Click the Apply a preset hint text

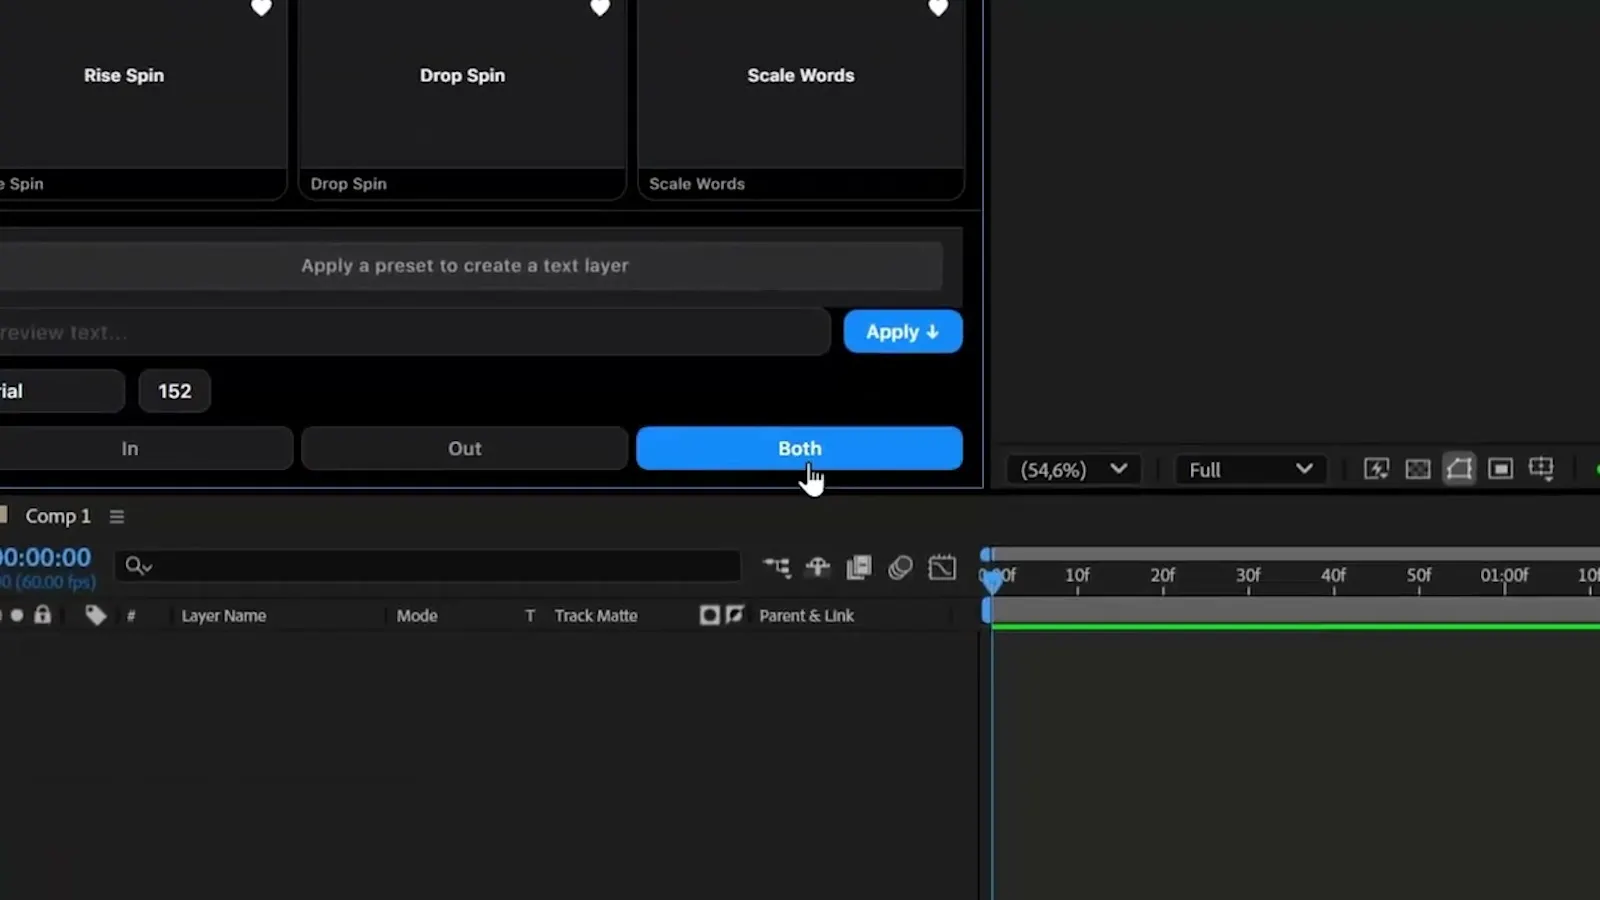465,266
